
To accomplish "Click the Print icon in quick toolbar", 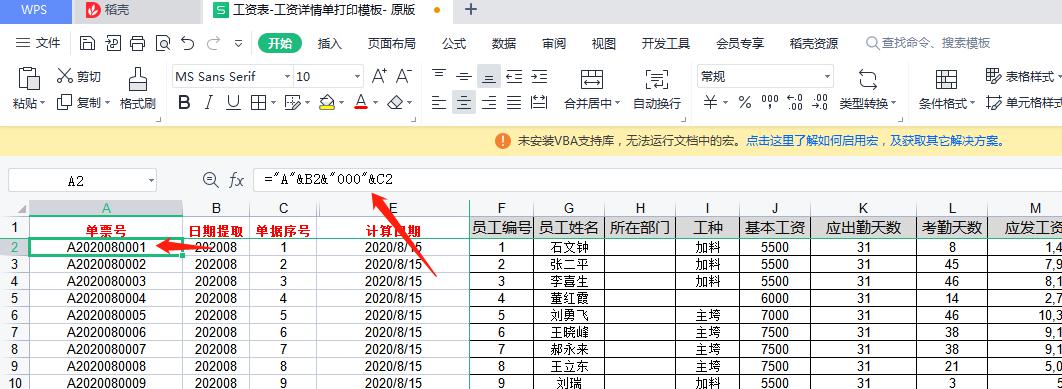I will click(x=137, y=43).
